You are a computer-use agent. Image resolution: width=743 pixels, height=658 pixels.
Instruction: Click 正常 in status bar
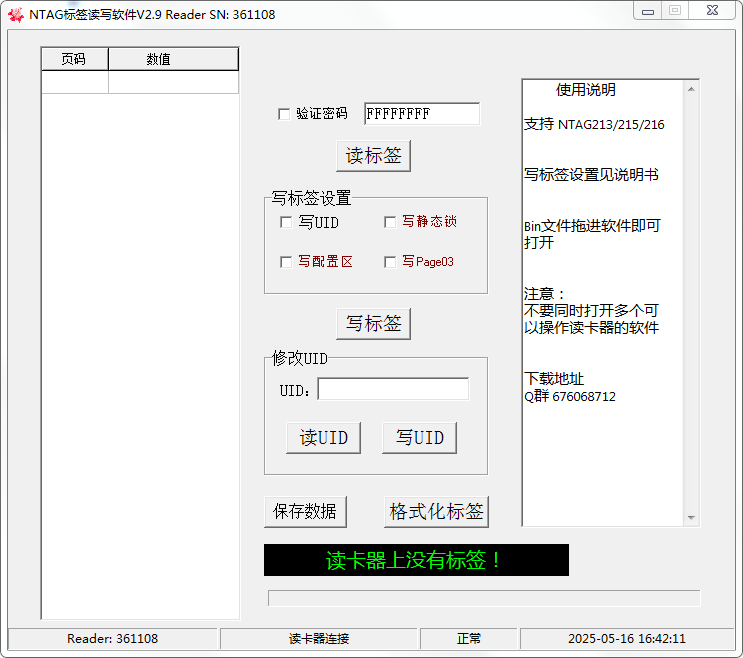point(469,639)
